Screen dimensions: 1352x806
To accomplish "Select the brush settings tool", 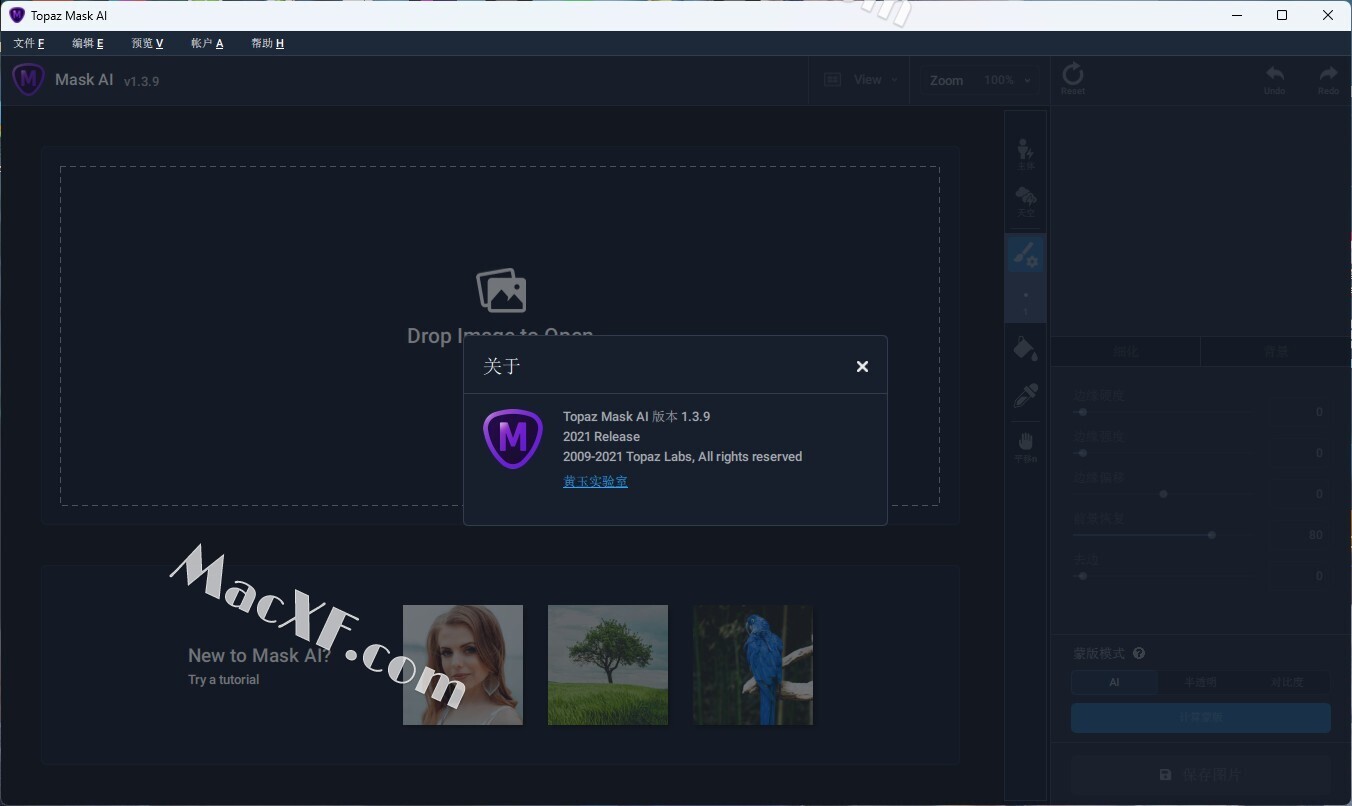I will pos(1025,256).
